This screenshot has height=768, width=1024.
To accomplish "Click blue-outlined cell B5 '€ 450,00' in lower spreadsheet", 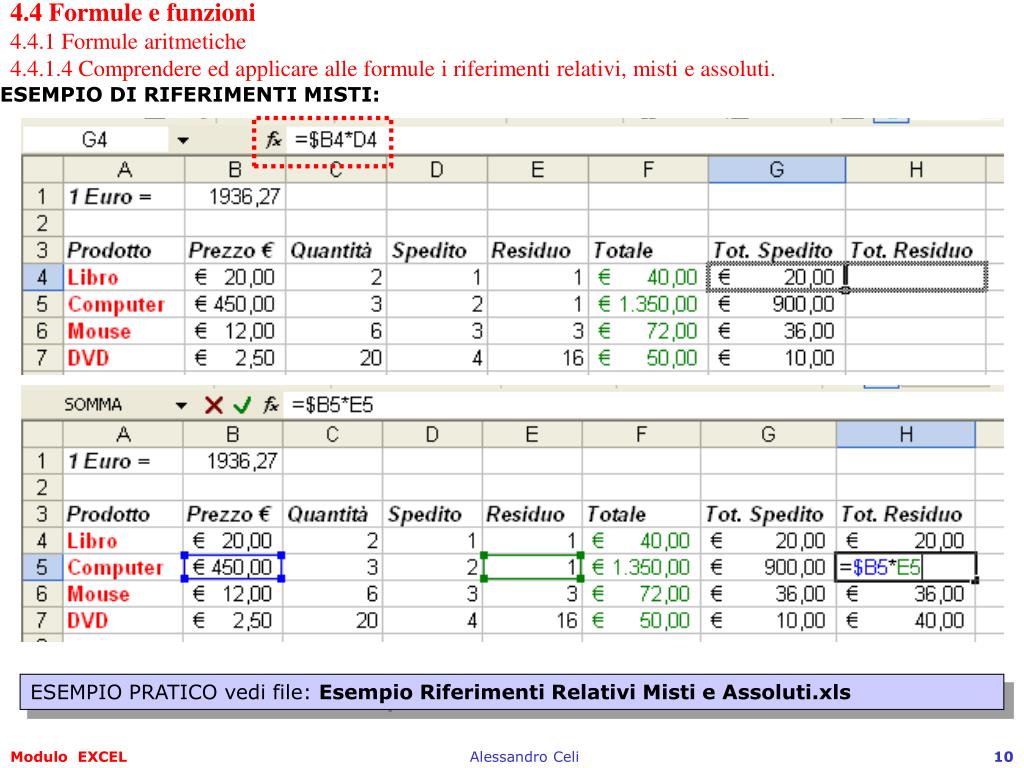I will 233,567.
